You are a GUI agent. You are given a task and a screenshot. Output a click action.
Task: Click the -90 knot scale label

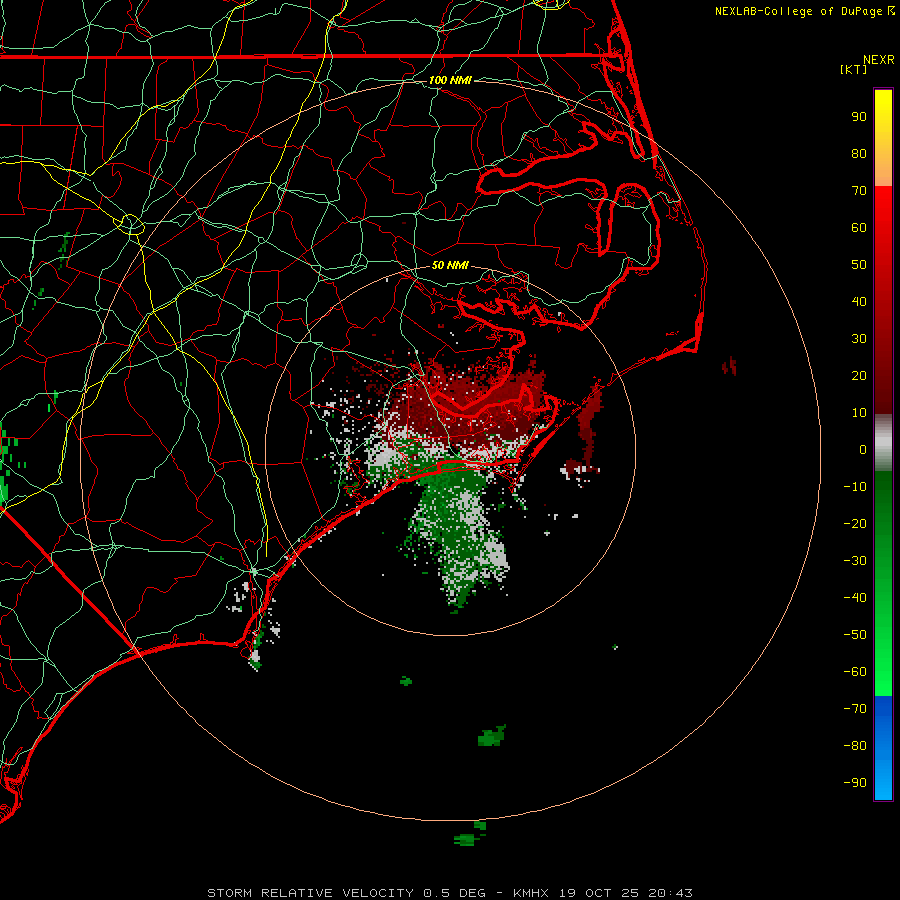coord(855,783)
